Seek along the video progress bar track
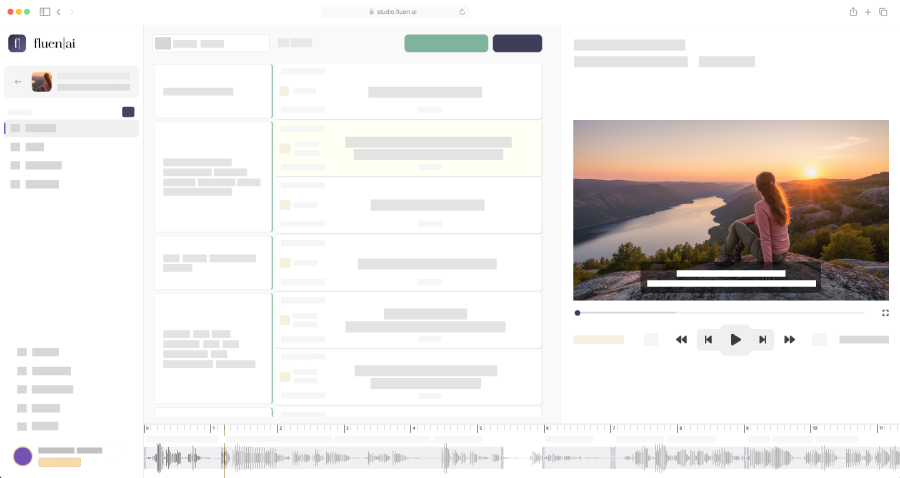This screenshot has width=900, height=478. pyautogui.click(x=720, y=313)
